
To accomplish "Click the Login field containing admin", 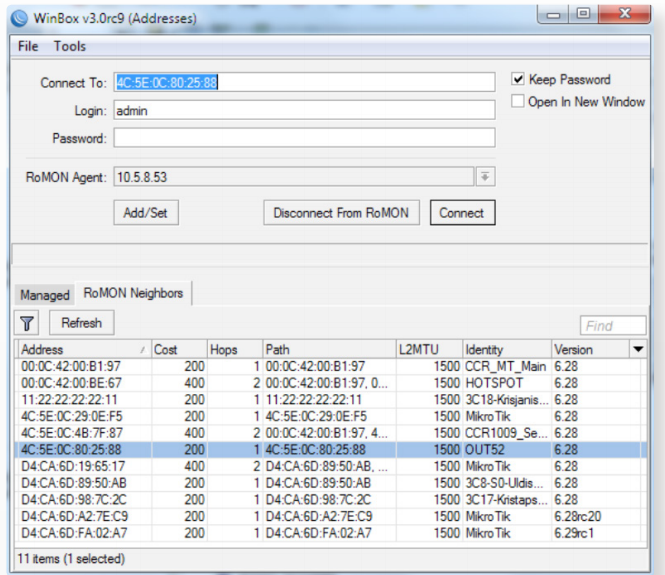I will pos(304,110).
